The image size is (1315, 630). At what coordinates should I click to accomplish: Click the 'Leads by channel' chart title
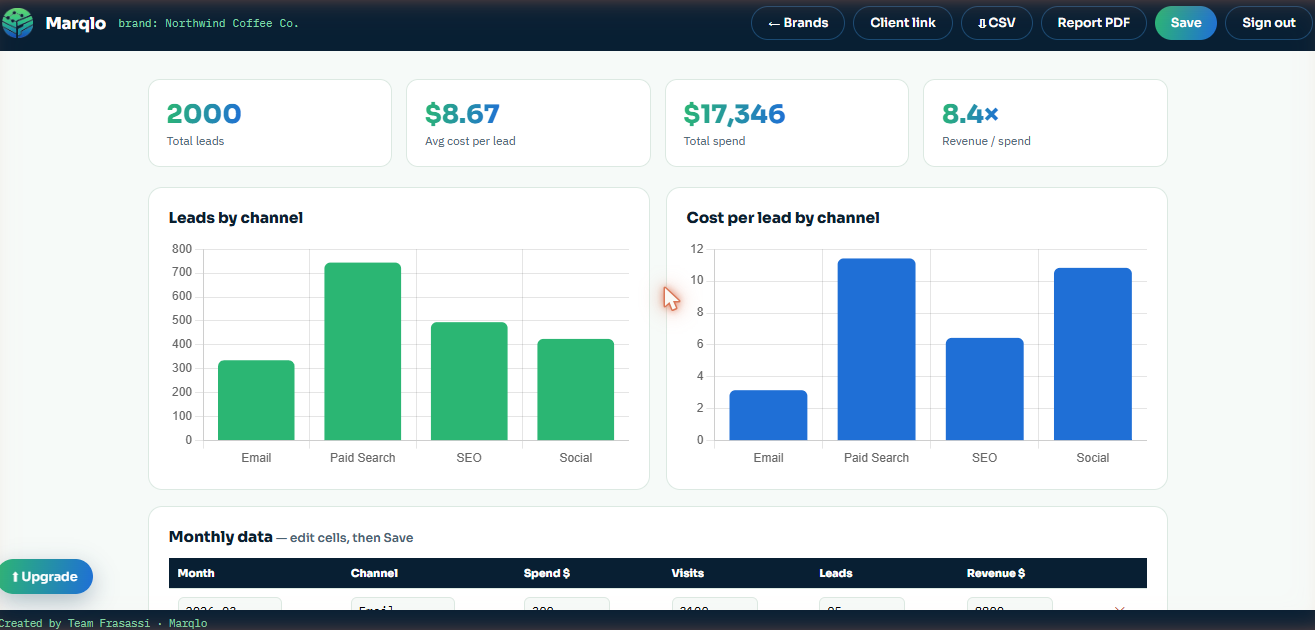[236, 218]
